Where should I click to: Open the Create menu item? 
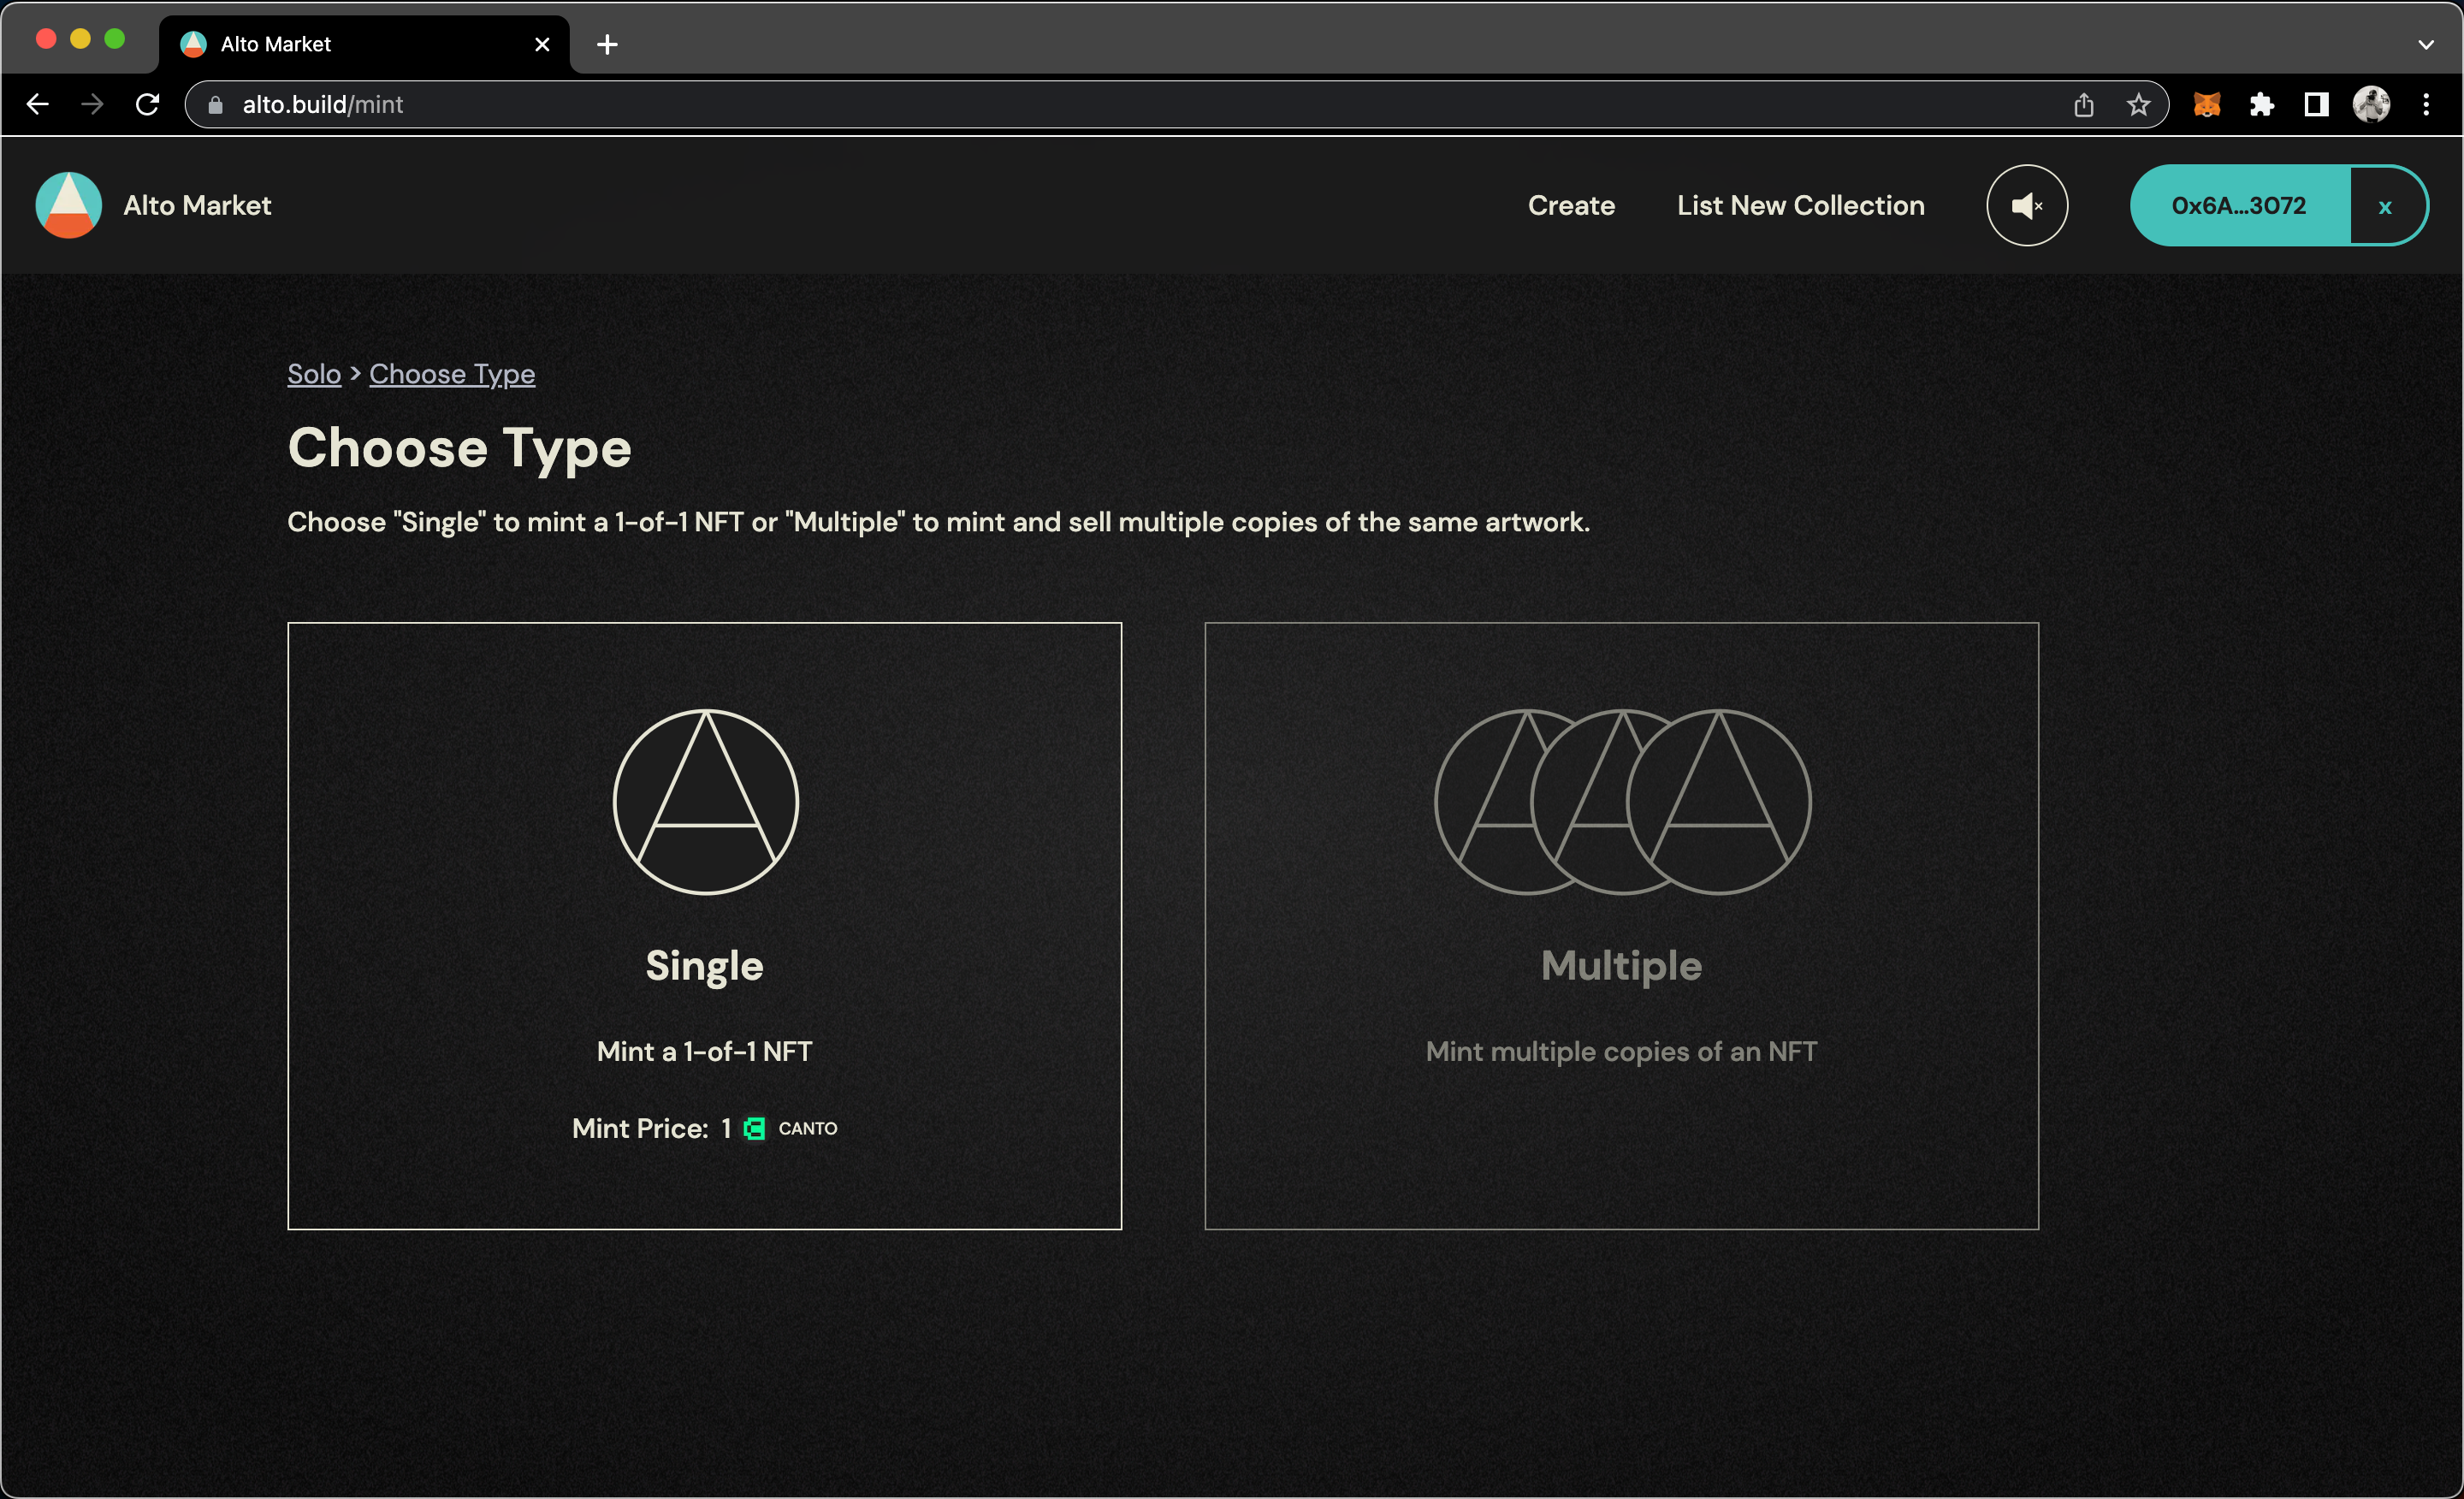(x=1571, y=205)
